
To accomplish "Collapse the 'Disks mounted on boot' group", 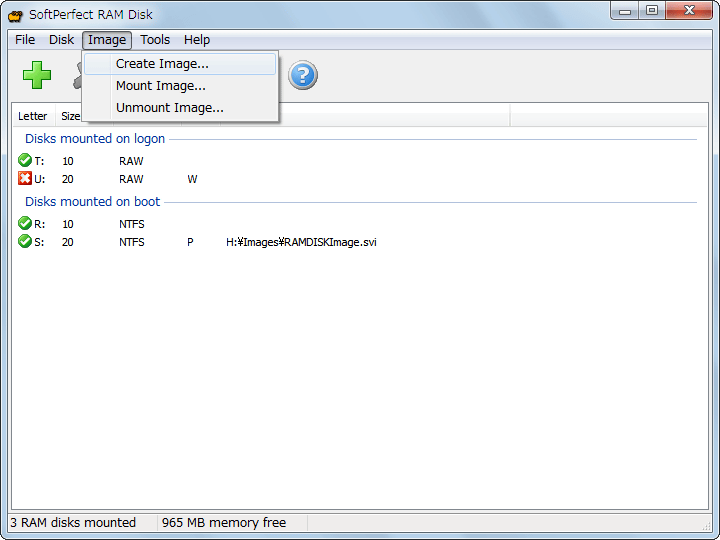I will (92, 202).
